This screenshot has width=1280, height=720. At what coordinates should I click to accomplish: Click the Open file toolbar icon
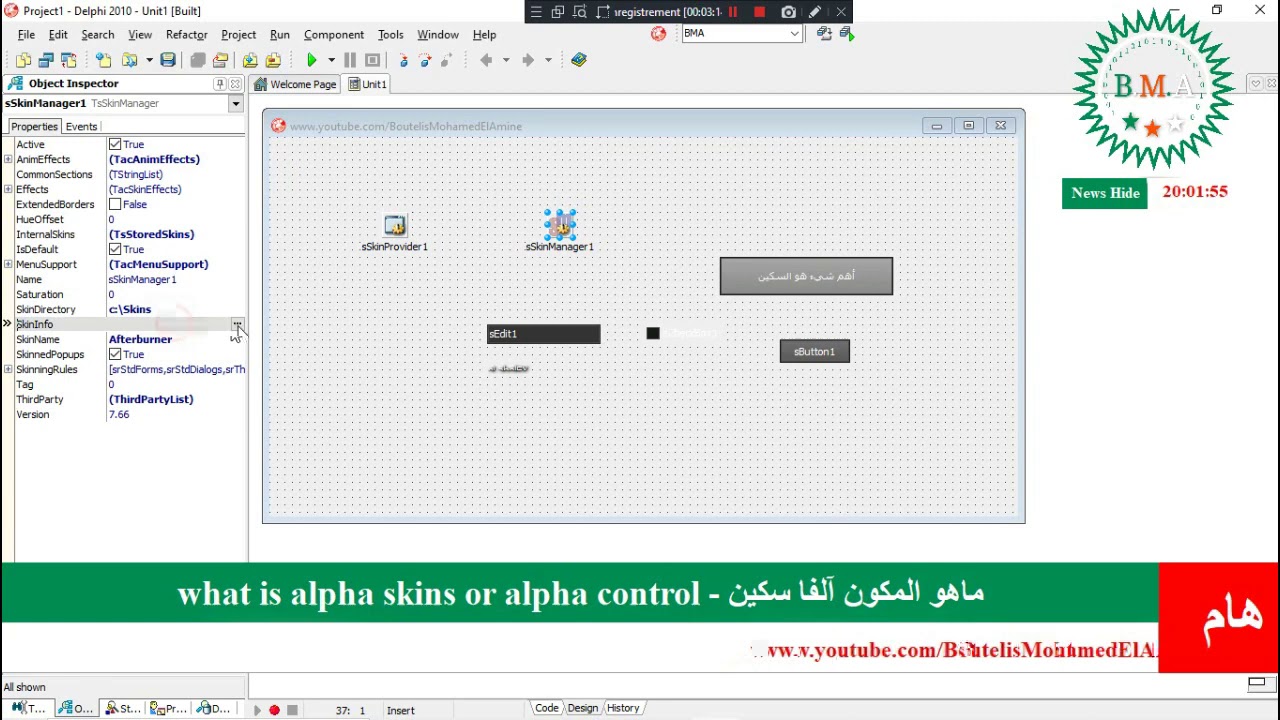click(129, 60)
